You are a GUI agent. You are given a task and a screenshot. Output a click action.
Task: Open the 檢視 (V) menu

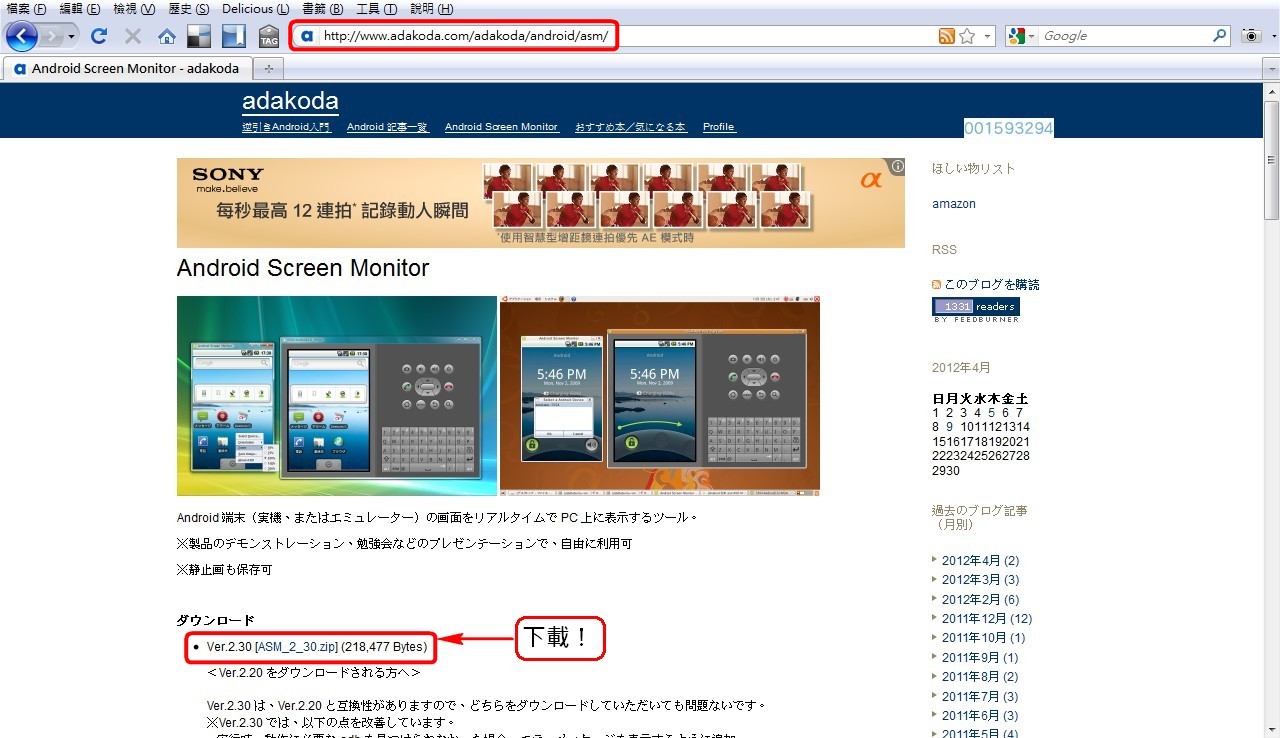pos(134,9)
